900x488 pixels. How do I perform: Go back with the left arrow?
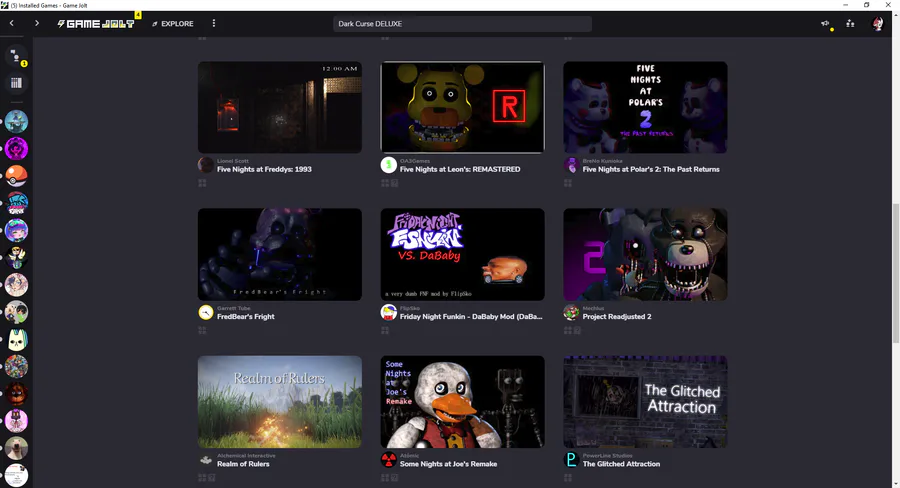pyautogui.click(x=11, y=24)
